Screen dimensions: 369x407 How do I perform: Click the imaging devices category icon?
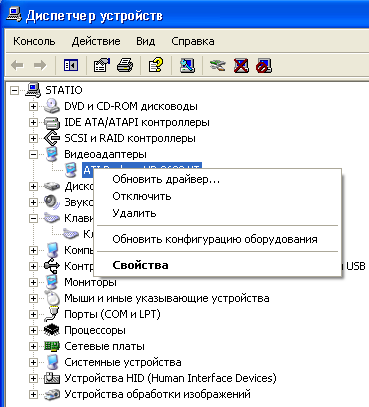pos(52,394)
